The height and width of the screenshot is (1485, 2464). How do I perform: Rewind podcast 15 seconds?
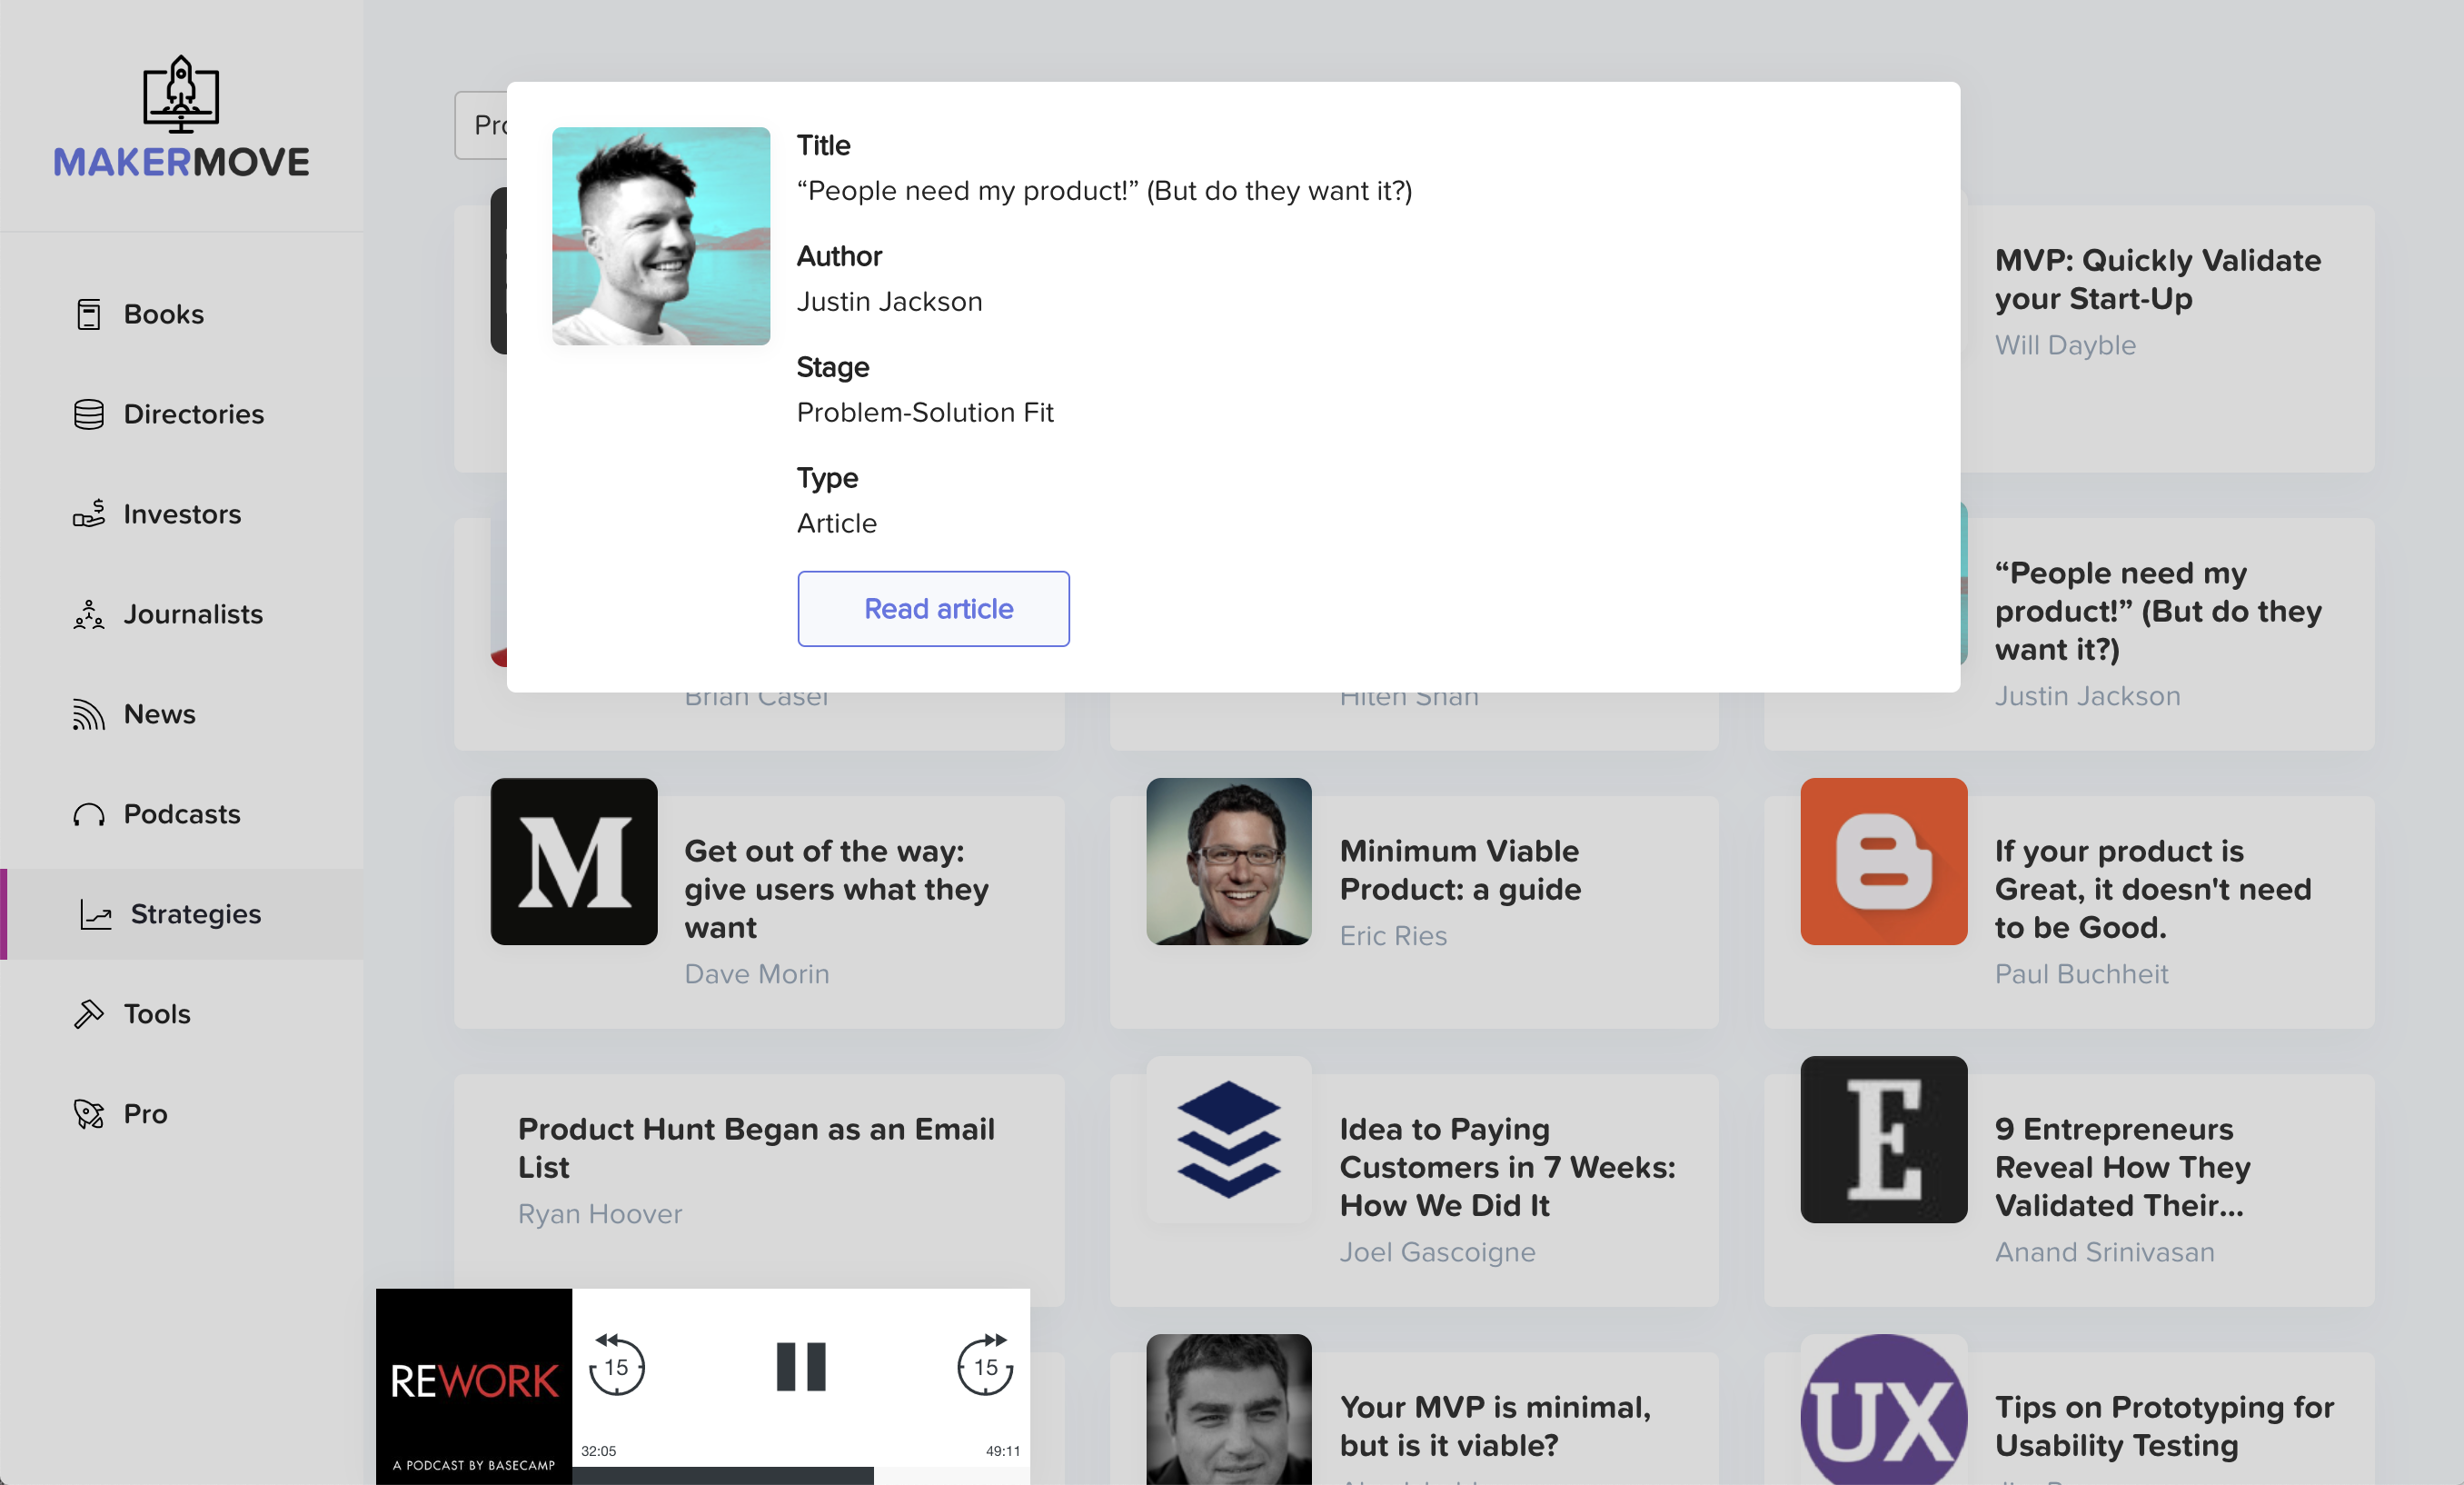pyautogui.click(x=616, y=1366)
